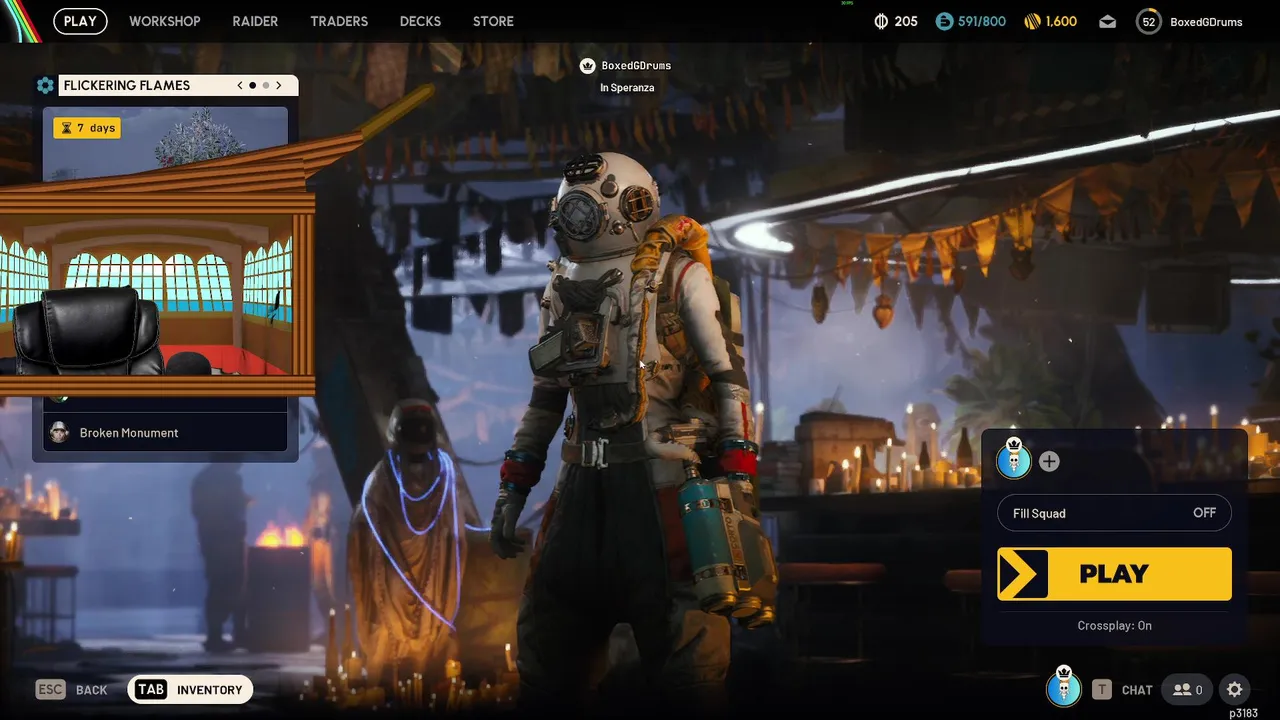This screenshot has width=1280, height=720.
Task: Open the RAIDER tab
Action: [x=255, y=21]
